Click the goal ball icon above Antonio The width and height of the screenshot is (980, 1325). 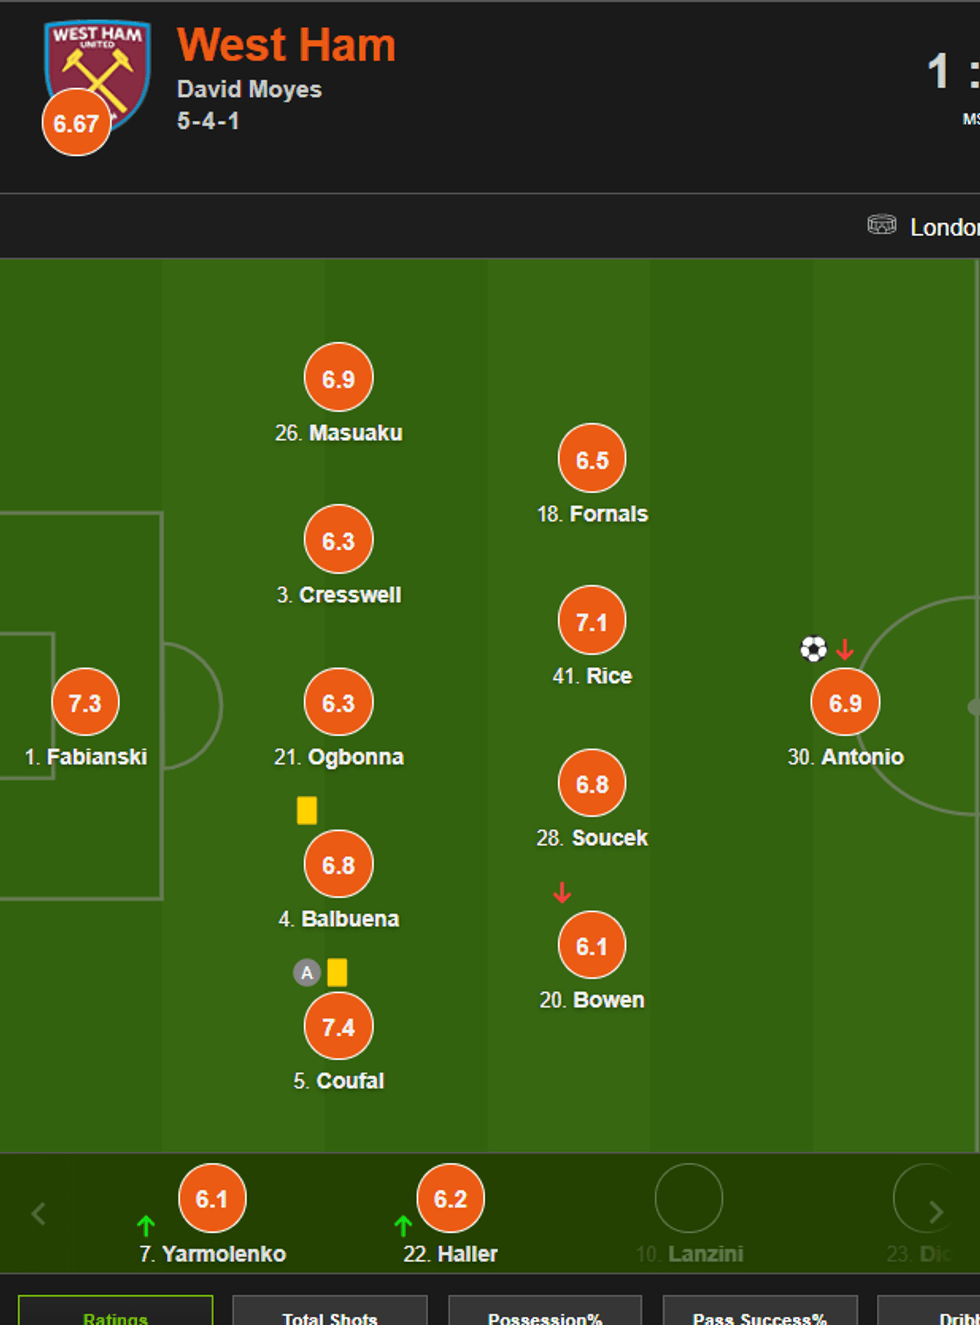pos(814,650)
